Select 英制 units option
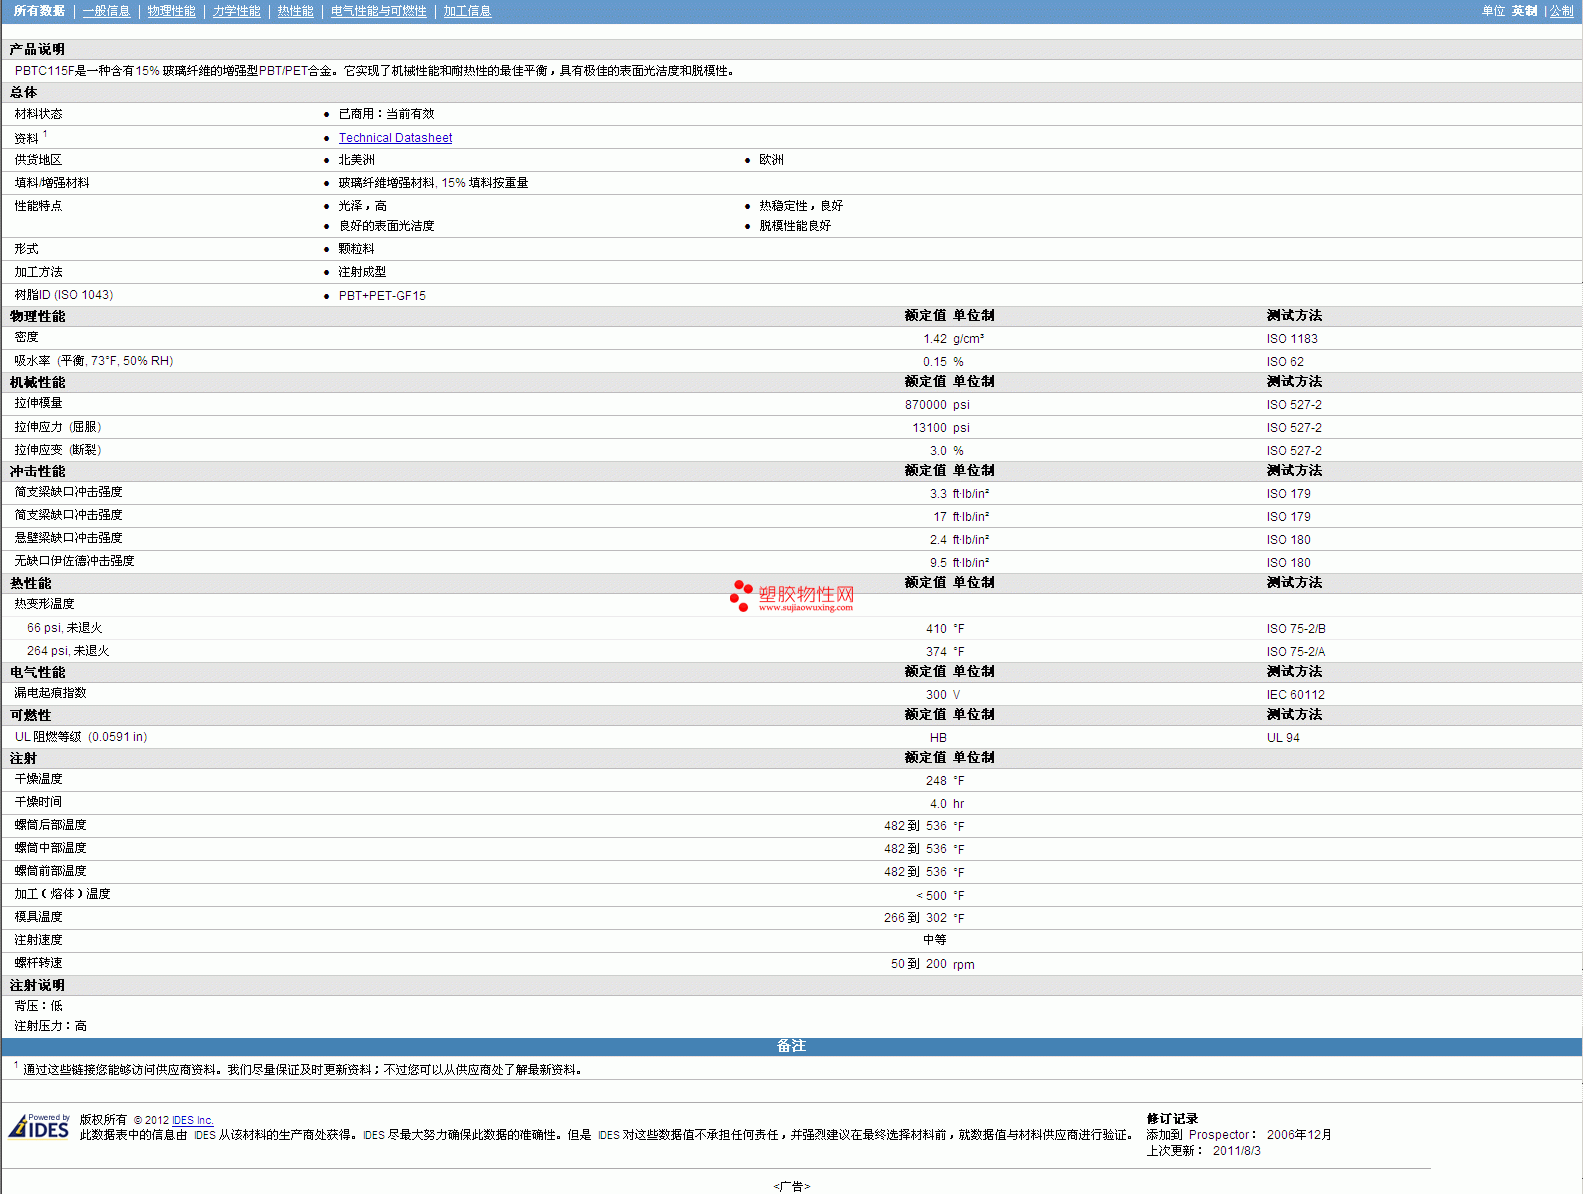This screenshot has height=1194, width=1583. [1524, 11]
